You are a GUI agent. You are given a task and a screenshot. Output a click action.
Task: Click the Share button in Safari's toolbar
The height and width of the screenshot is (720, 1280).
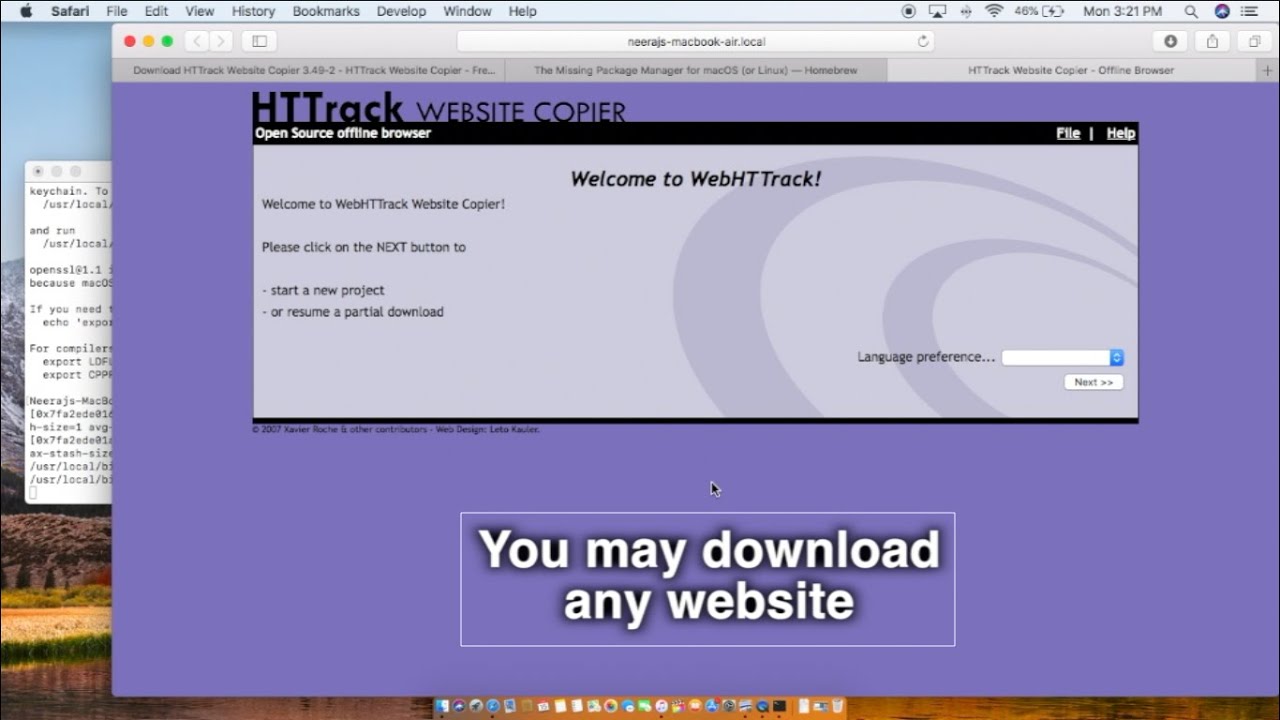(x=1212, y=41)
